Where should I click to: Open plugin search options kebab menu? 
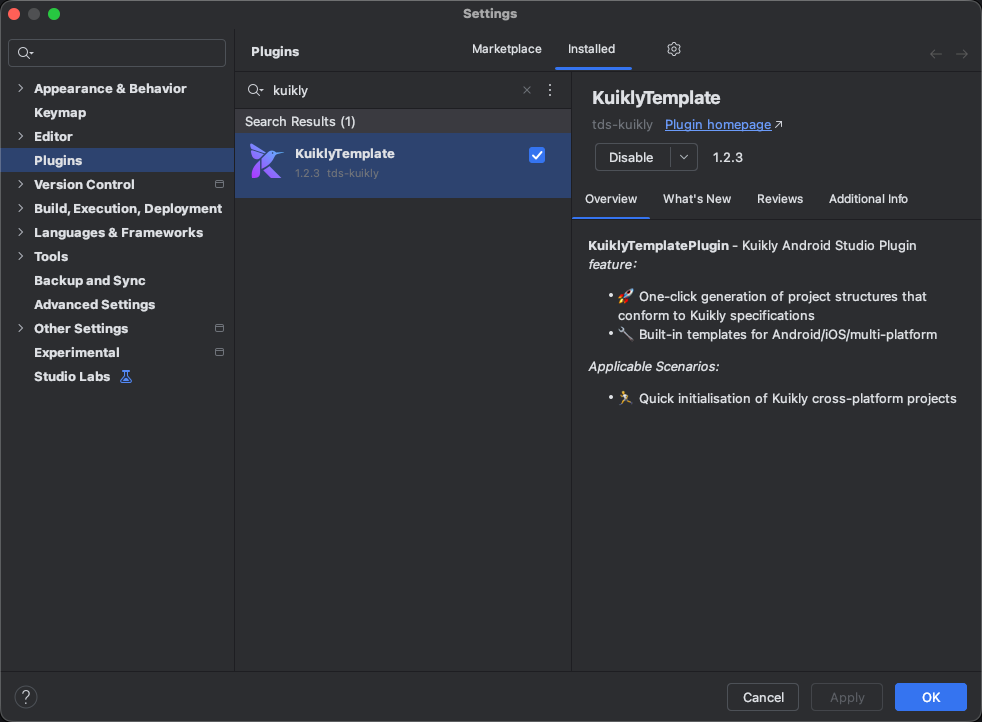pyautogui.click(x=550, y=90)
